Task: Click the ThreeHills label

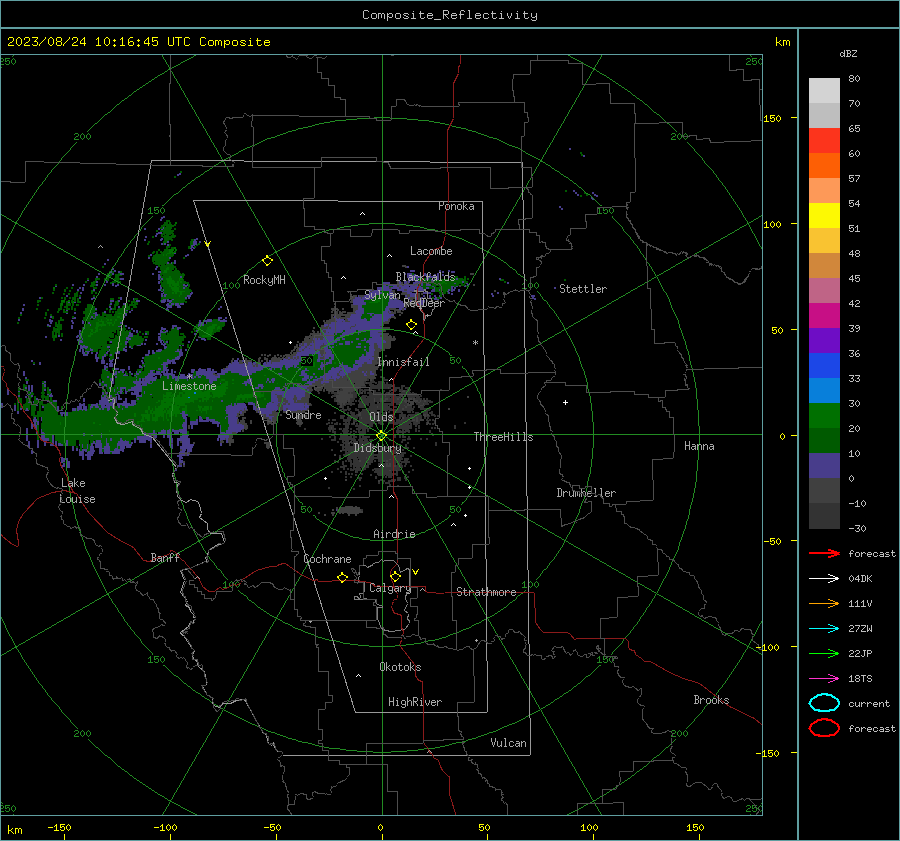Action: tap(503, 437)
